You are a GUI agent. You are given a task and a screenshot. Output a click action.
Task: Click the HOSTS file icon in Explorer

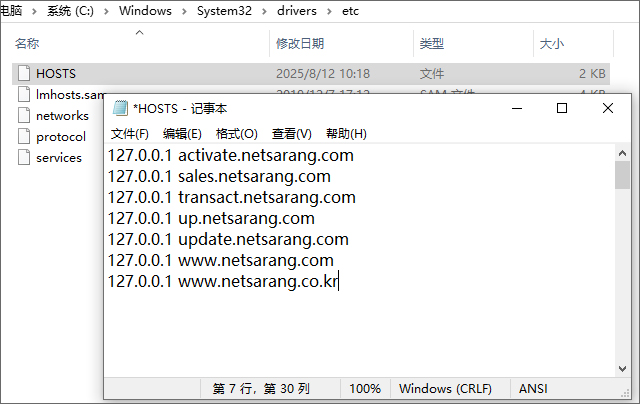coord(24,73)
